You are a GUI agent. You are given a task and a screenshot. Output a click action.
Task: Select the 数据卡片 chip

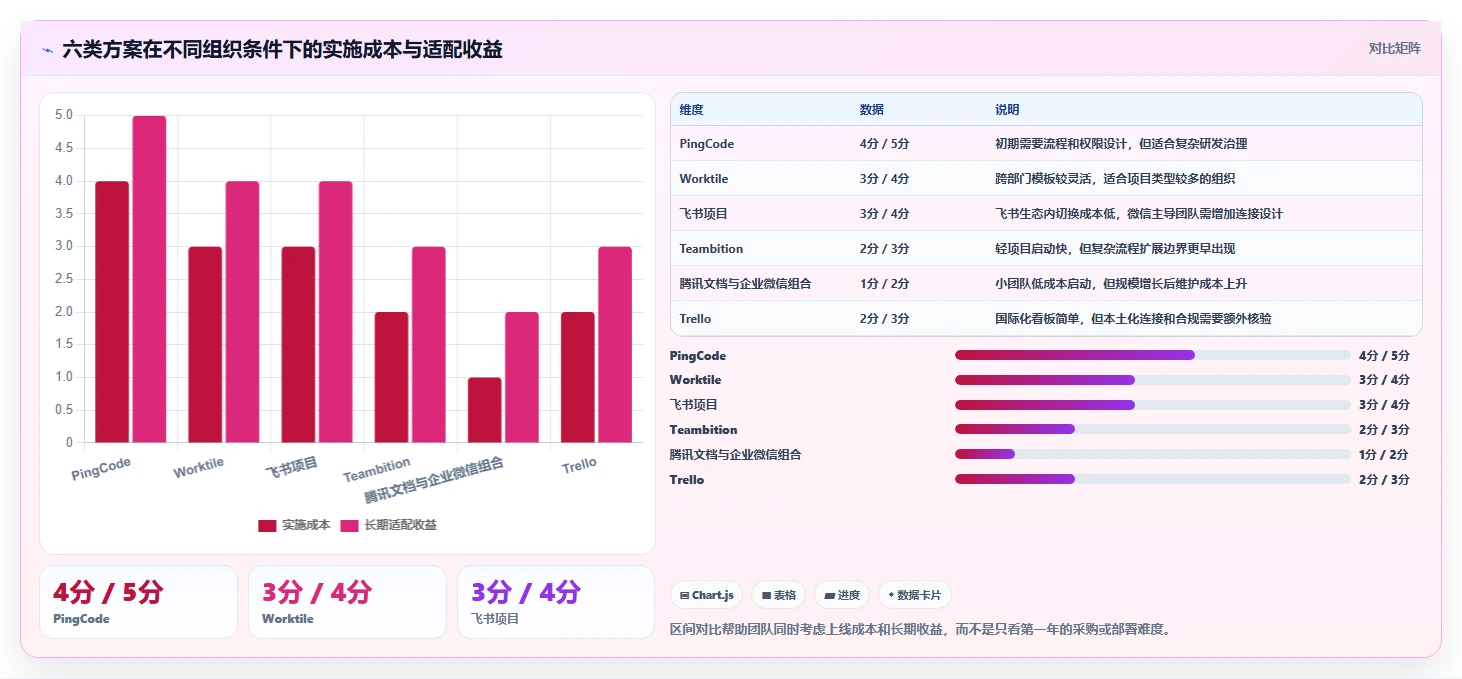point(914,595)
